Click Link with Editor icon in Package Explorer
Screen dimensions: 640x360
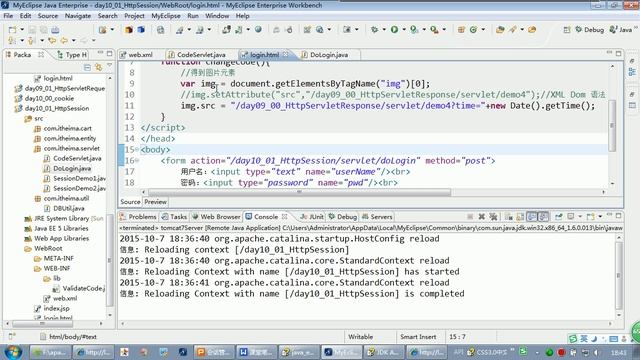pos(98,67)
